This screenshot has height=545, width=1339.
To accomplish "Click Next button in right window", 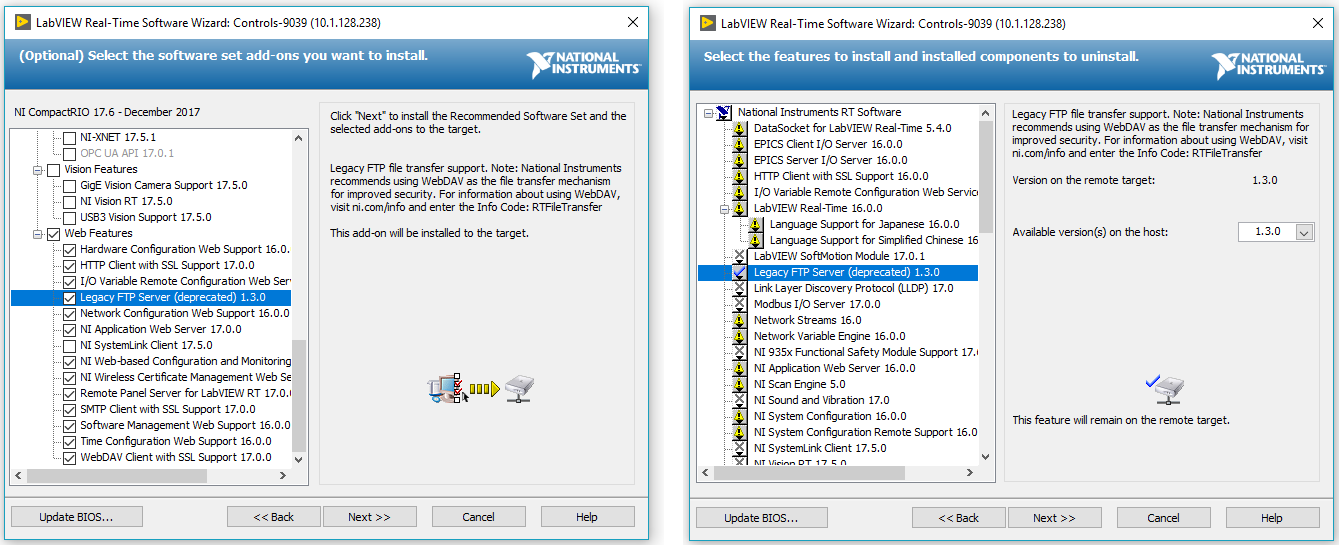I will (1054, 518).
